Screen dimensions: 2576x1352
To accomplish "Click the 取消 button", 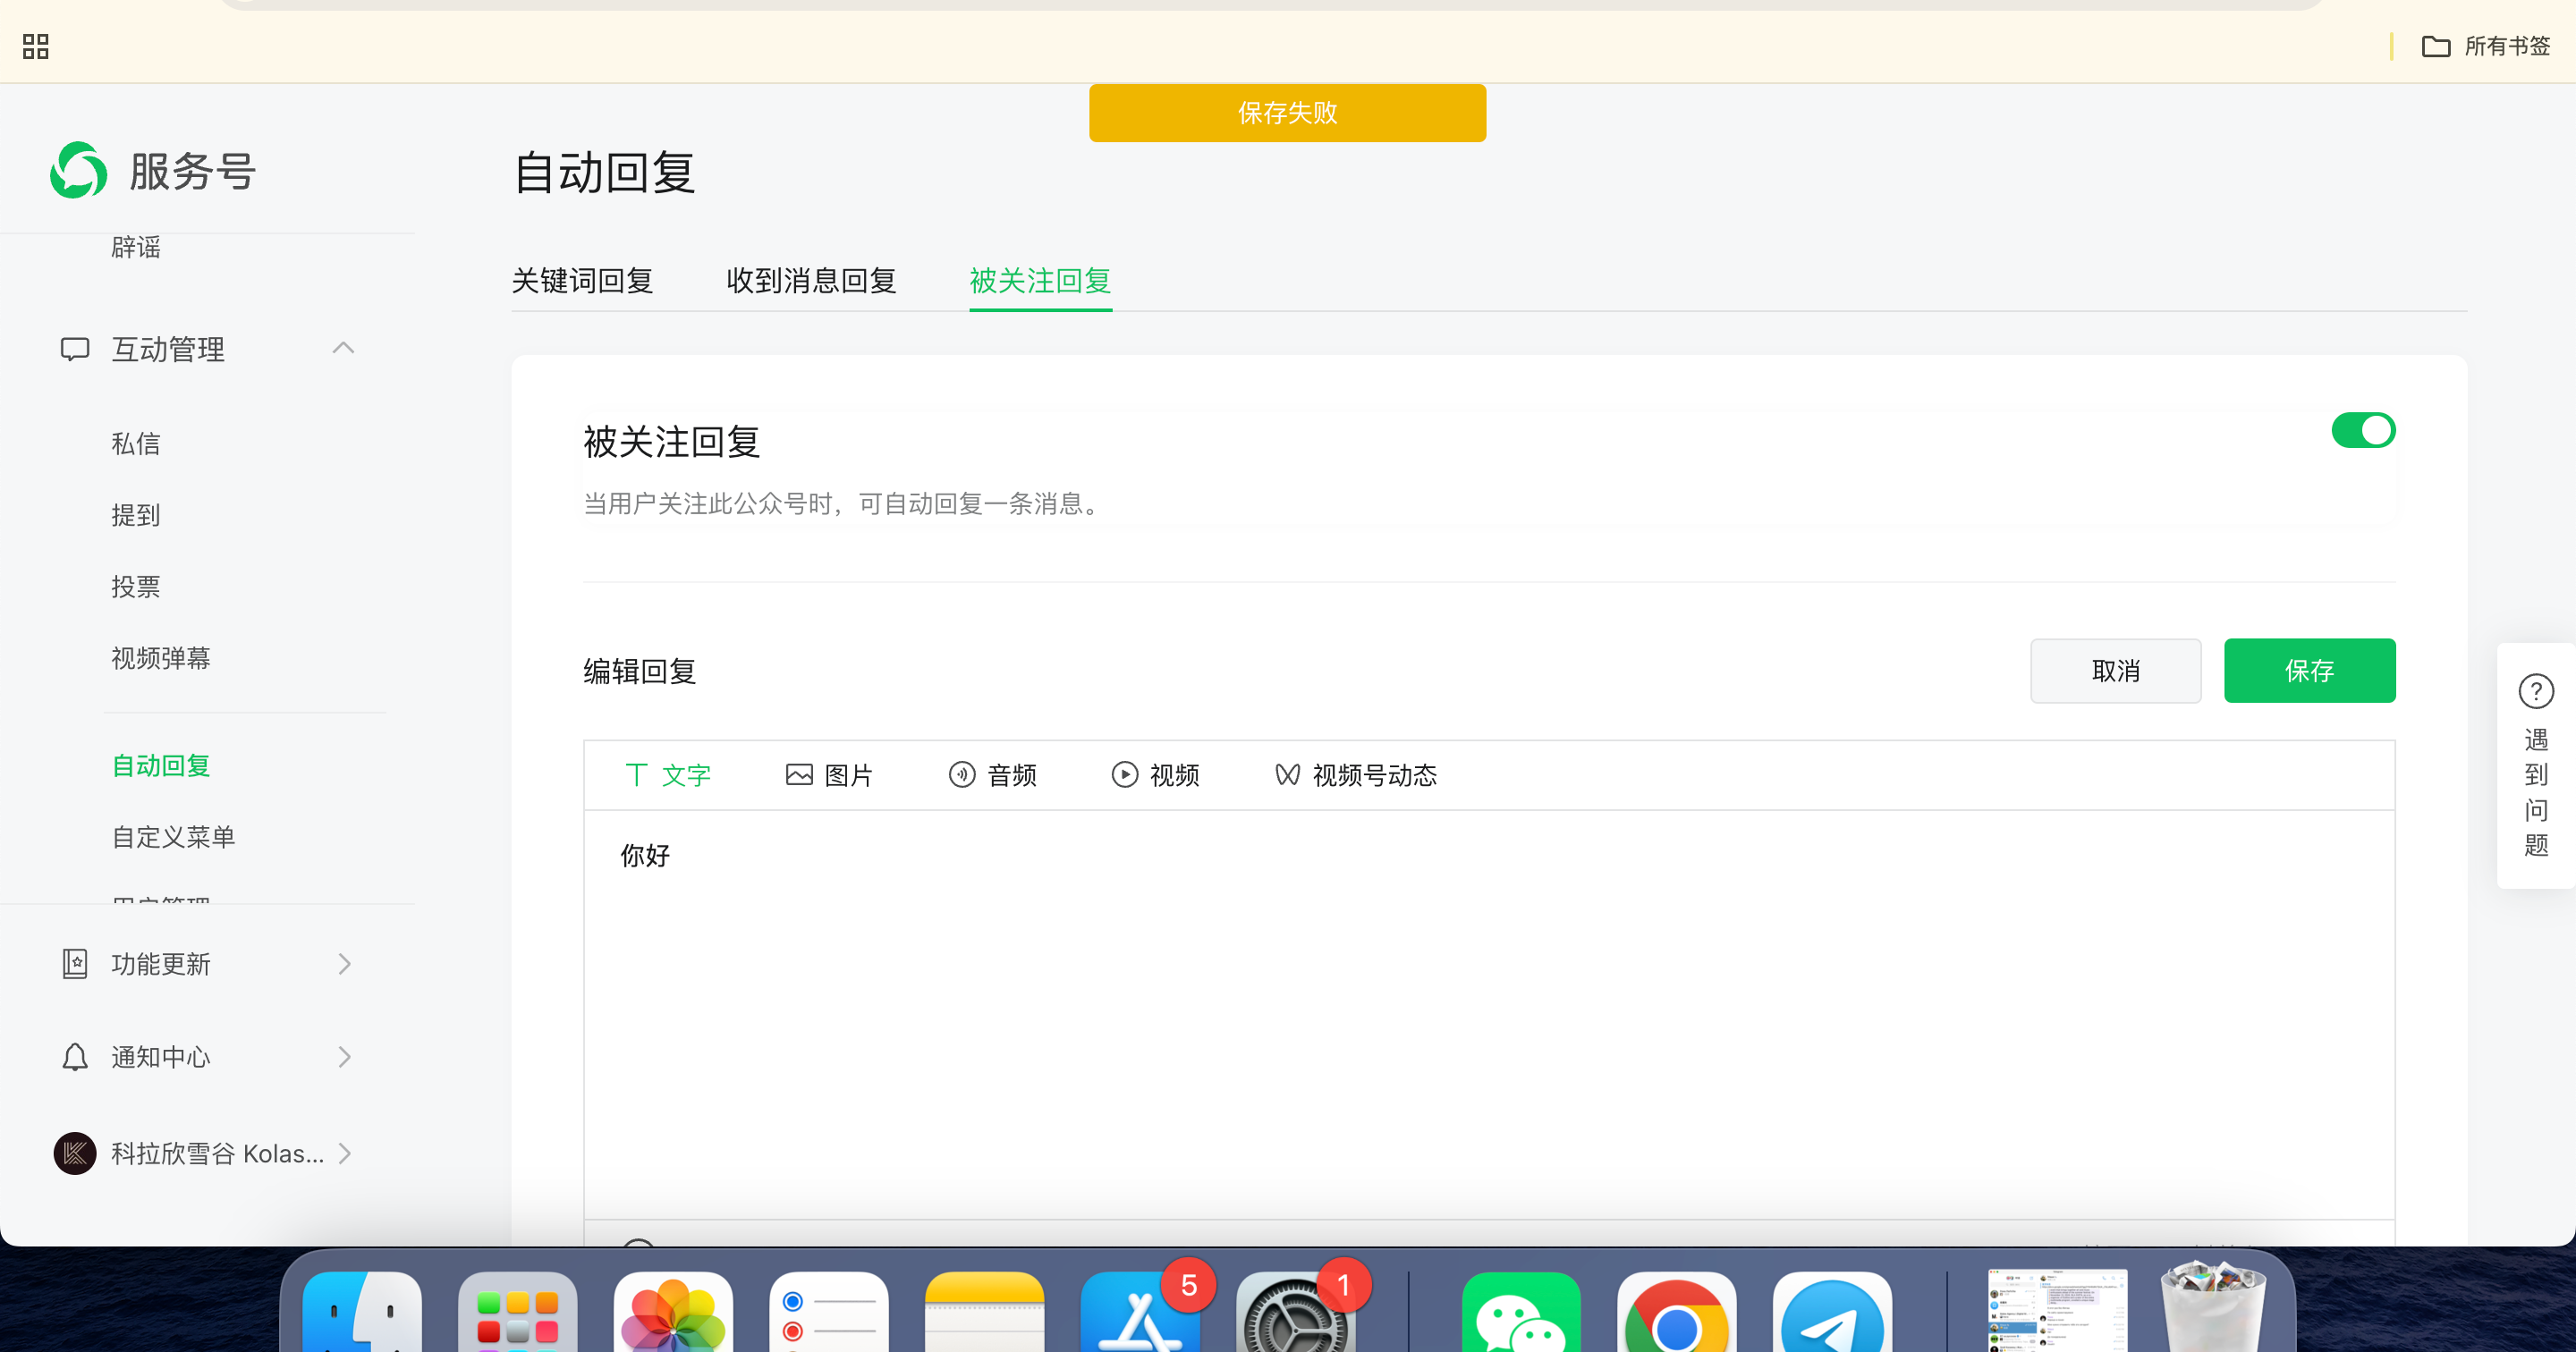I will pos(2115,671).
